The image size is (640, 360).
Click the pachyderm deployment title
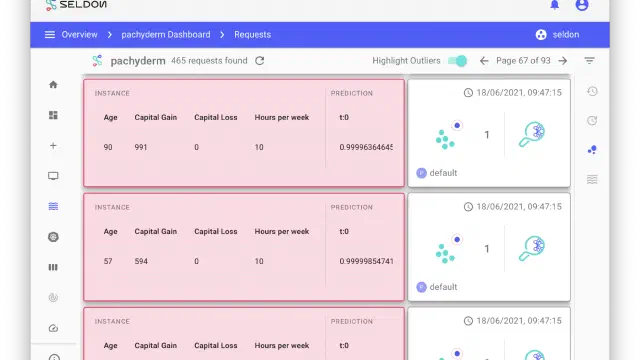coord(138,61)
